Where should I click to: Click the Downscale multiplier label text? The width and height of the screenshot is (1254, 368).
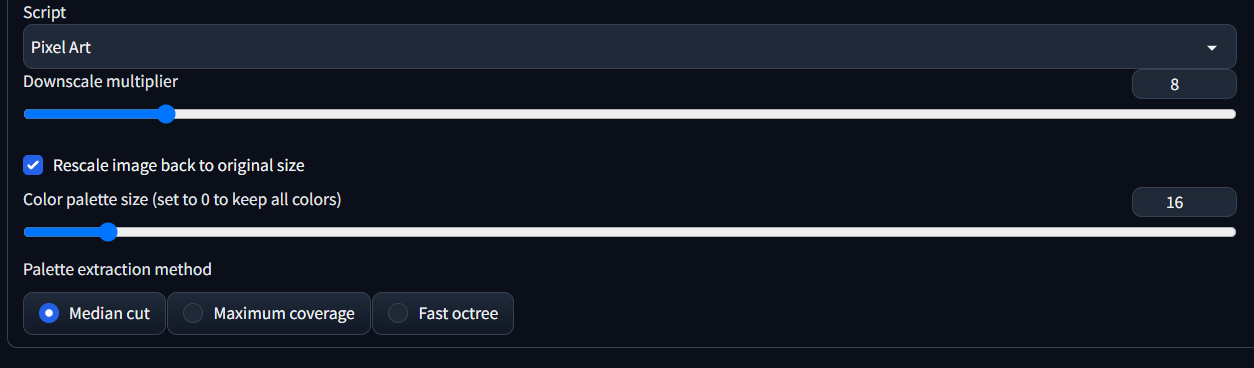pyautogui.click(x=101, y=81)
